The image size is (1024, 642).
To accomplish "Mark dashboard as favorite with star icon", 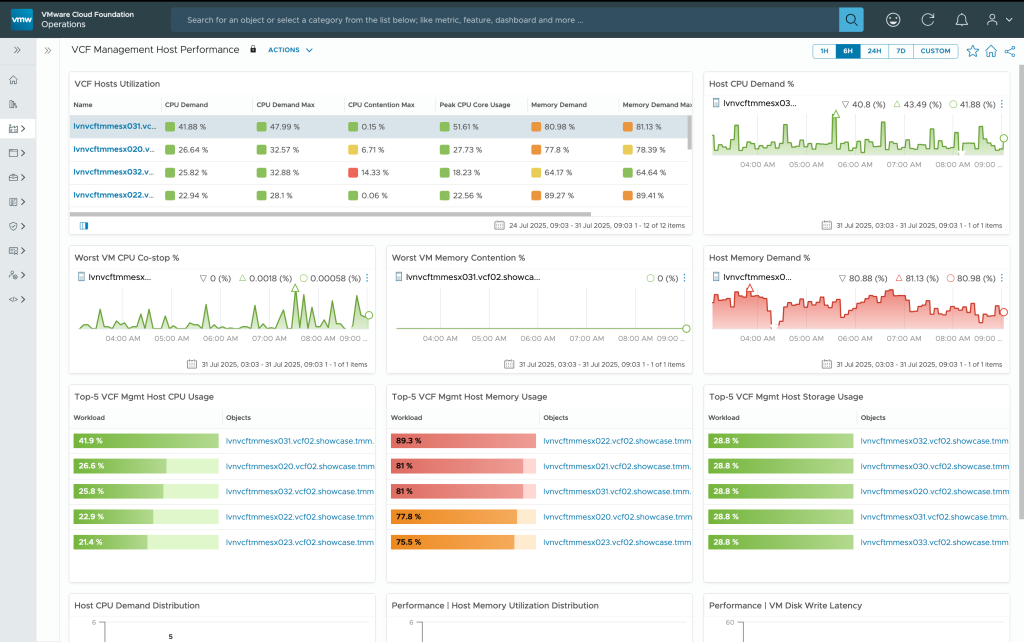I will 972,51.
